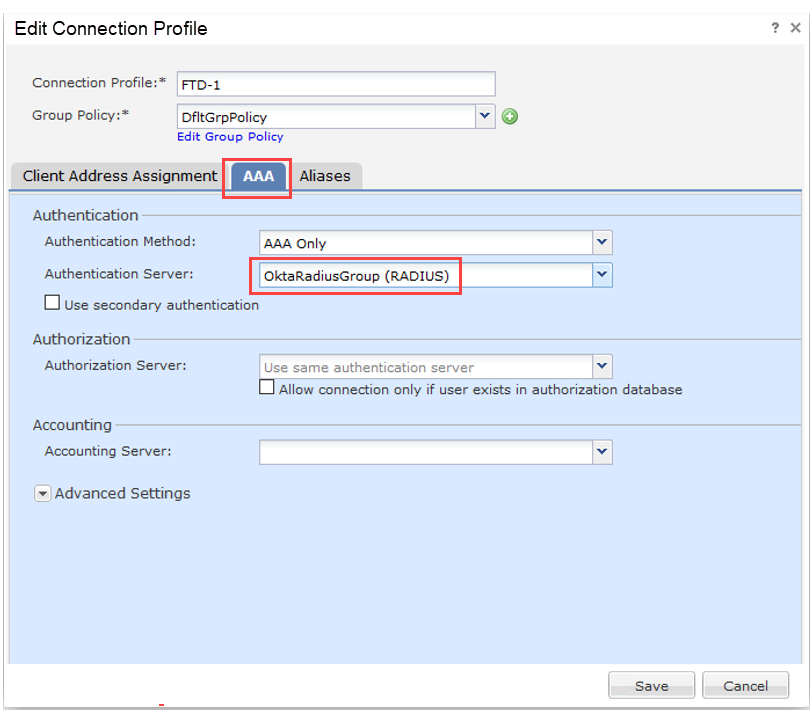810x710 pixels.
Task: Click inside the empty Accounting Server field
Action: (x=425, y=452)
